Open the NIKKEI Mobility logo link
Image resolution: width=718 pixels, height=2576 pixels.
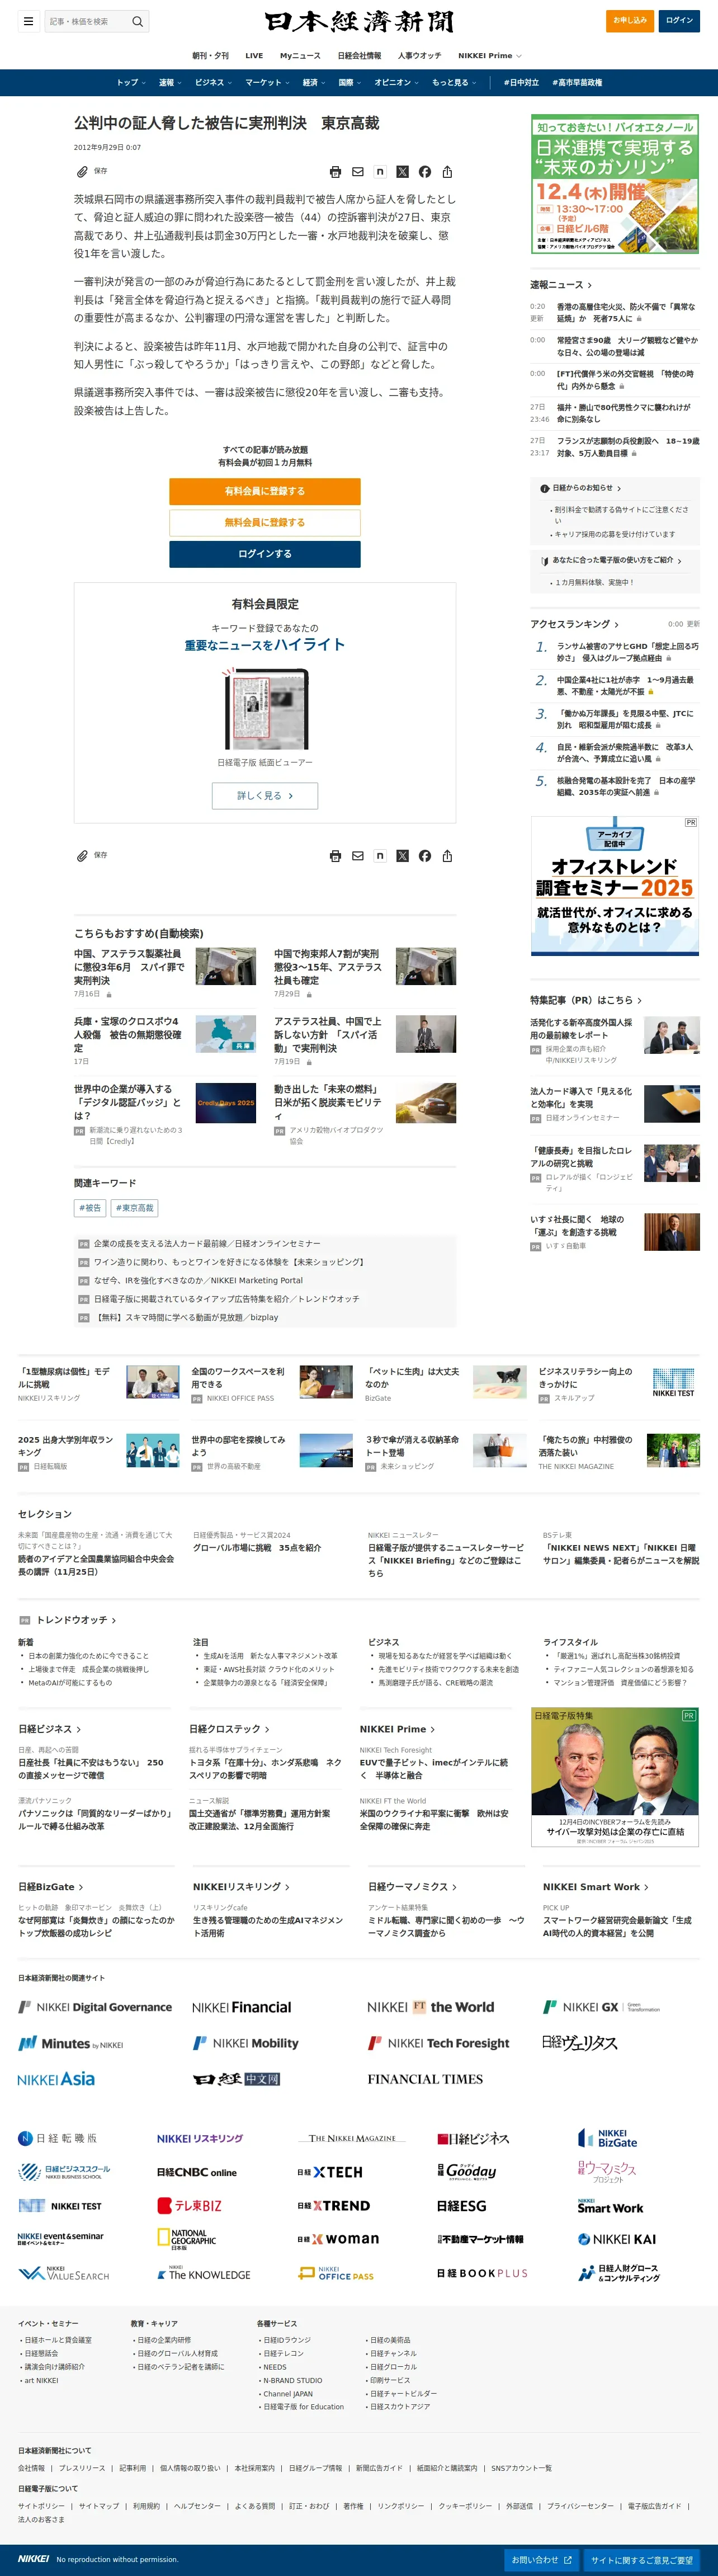coord(246,2043)
